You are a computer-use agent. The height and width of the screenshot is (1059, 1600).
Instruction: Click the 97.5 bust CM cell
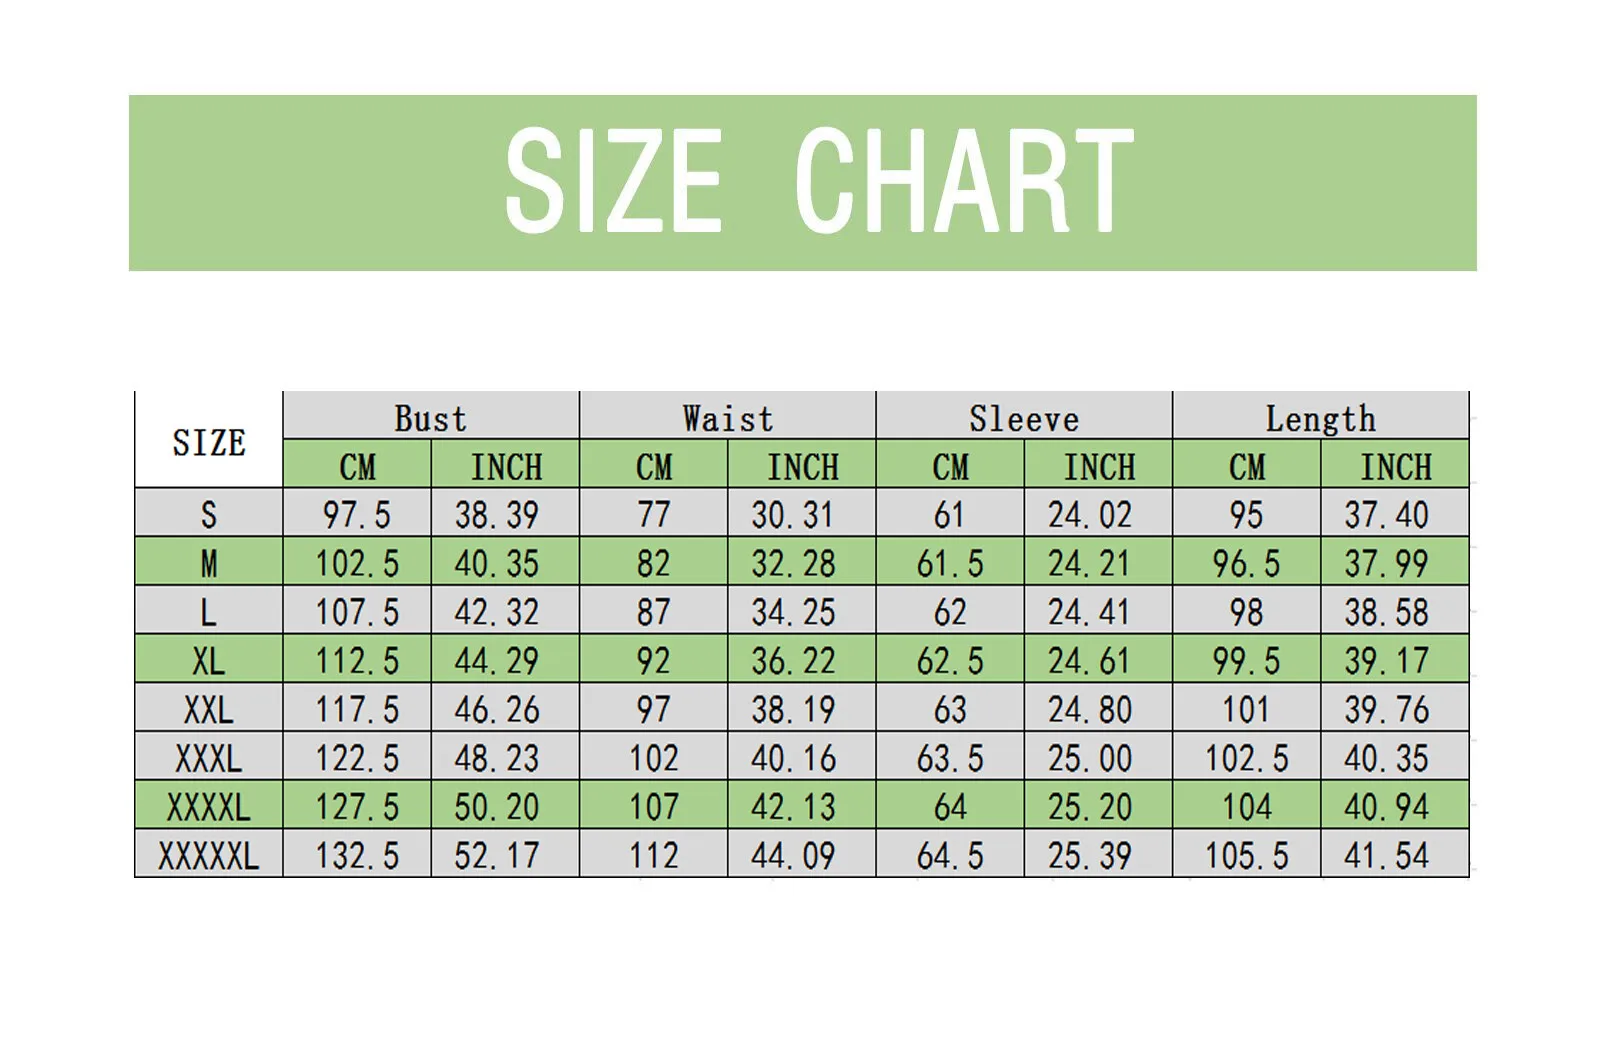tap(356, 514)
